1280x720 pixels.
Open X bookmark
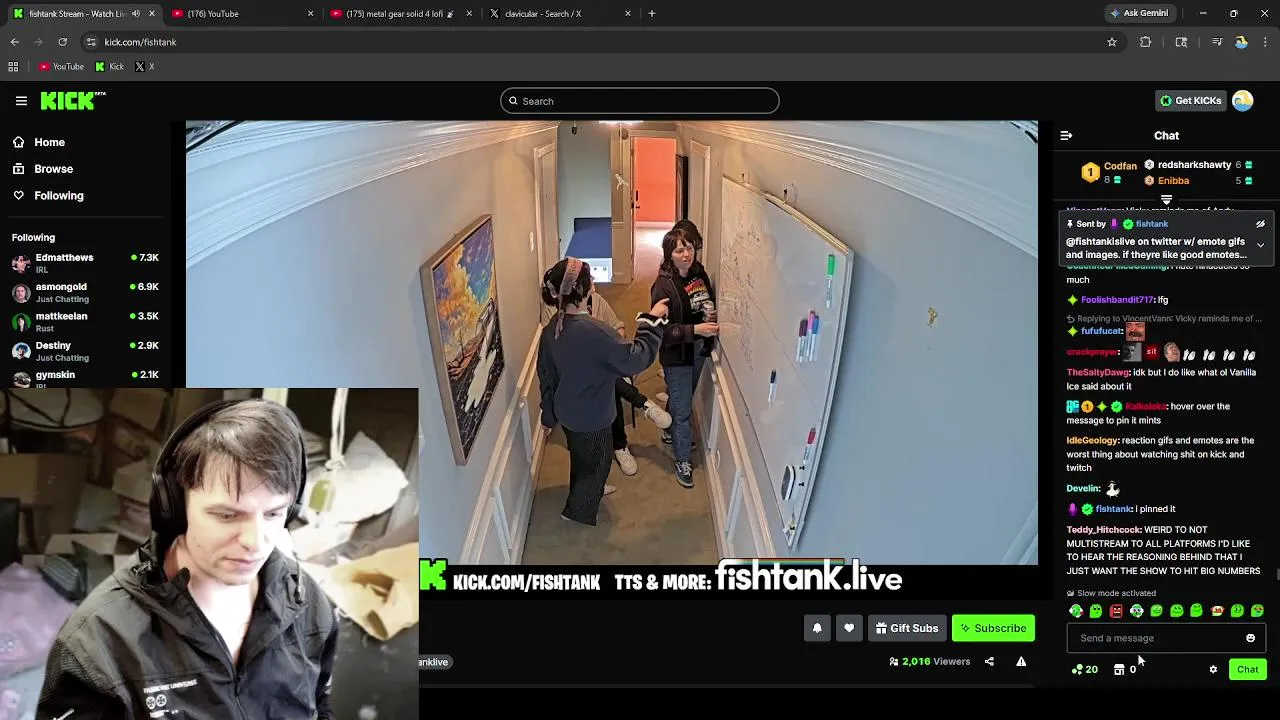(x=145, y=67)
